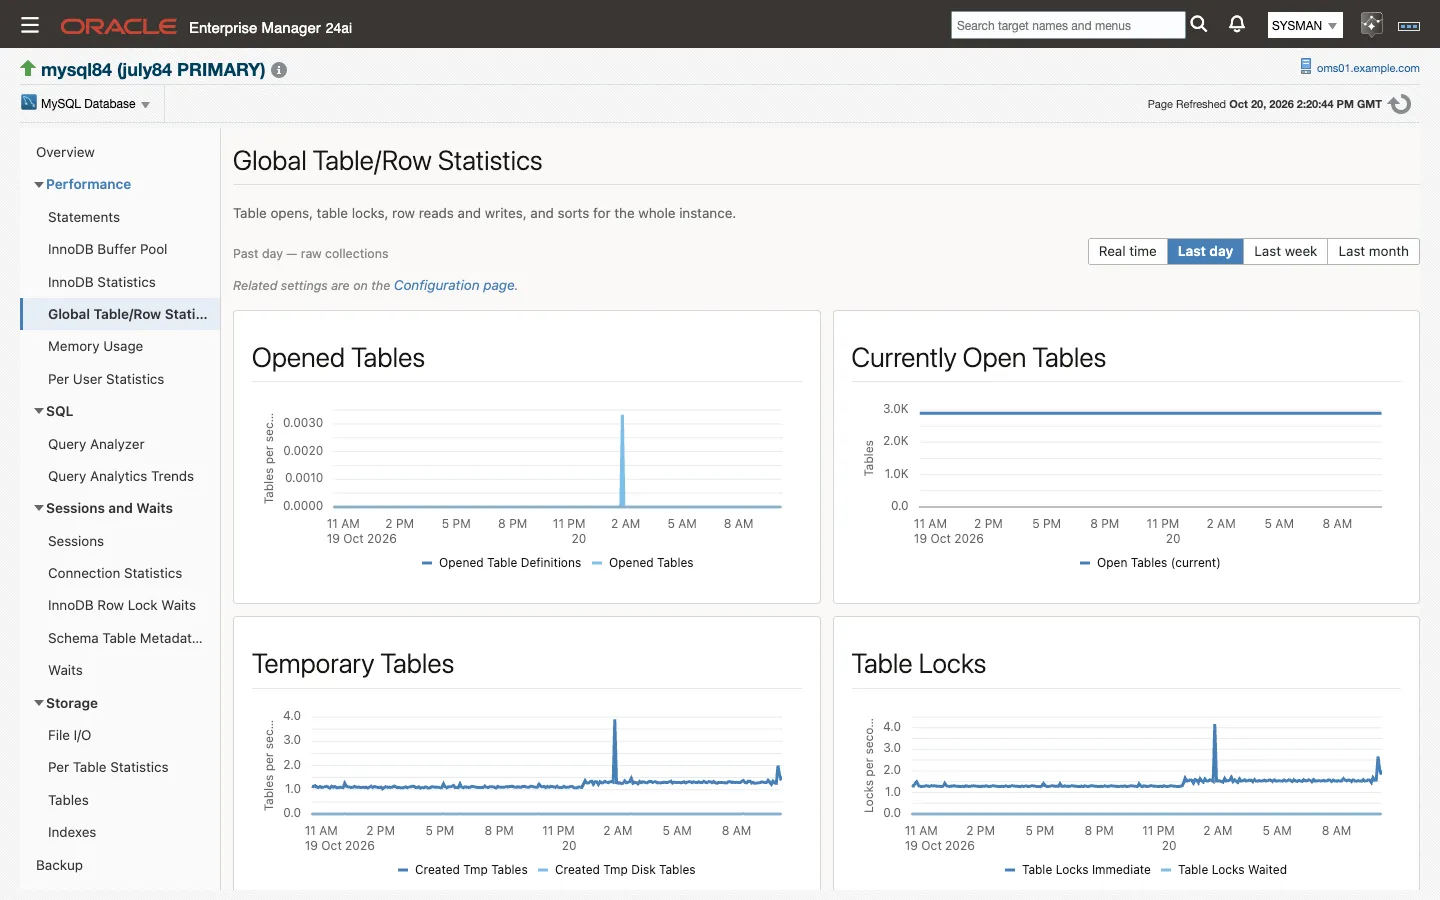This screenshot has width=1440, height=900.
Task: Select the Last month range
Action: (x=1373, y=251)
